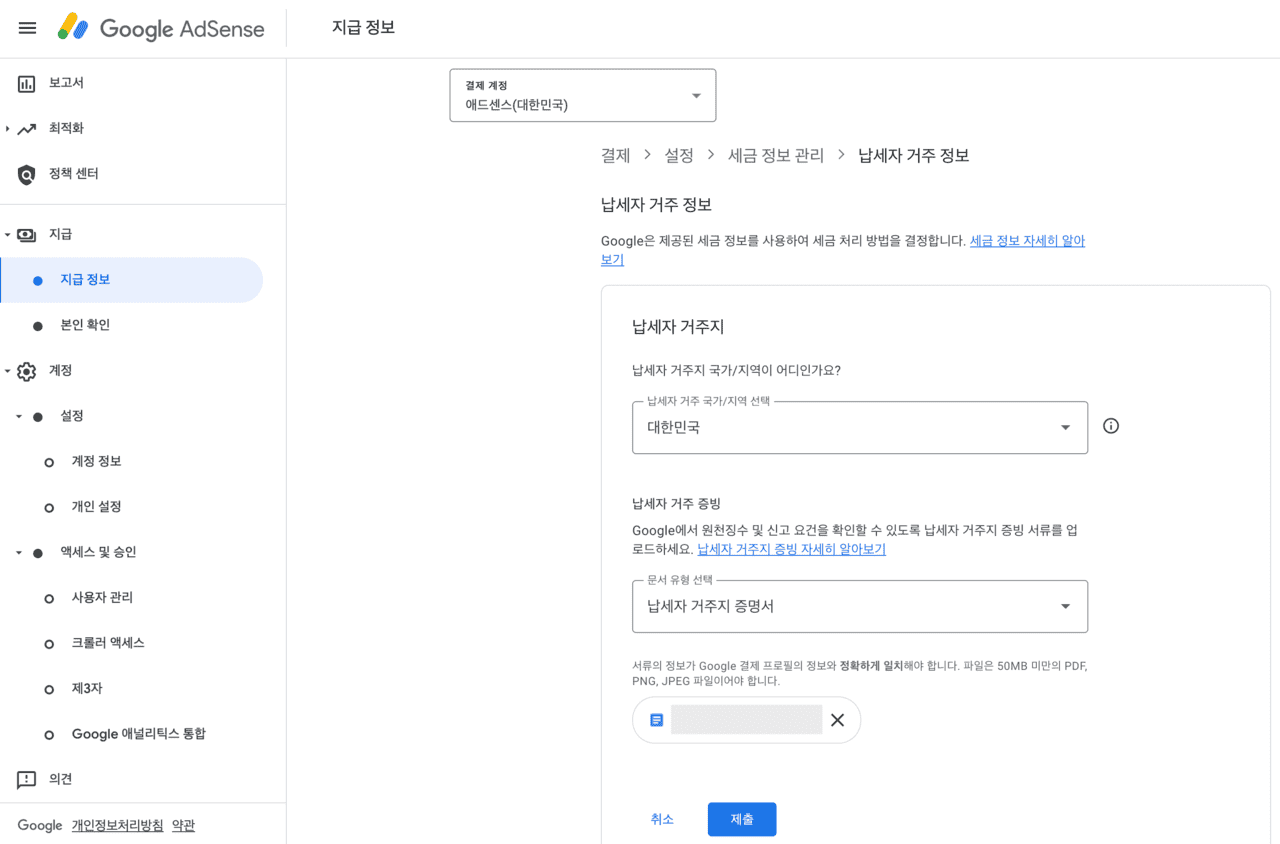Remove uploaded file using the X icon
This screenshot has width=1280, height=844.
(x=837, y=719)
